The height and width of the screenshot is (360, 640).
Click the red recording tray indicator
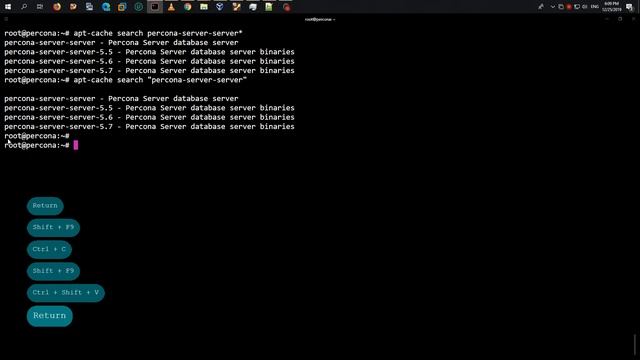point(569,7)
